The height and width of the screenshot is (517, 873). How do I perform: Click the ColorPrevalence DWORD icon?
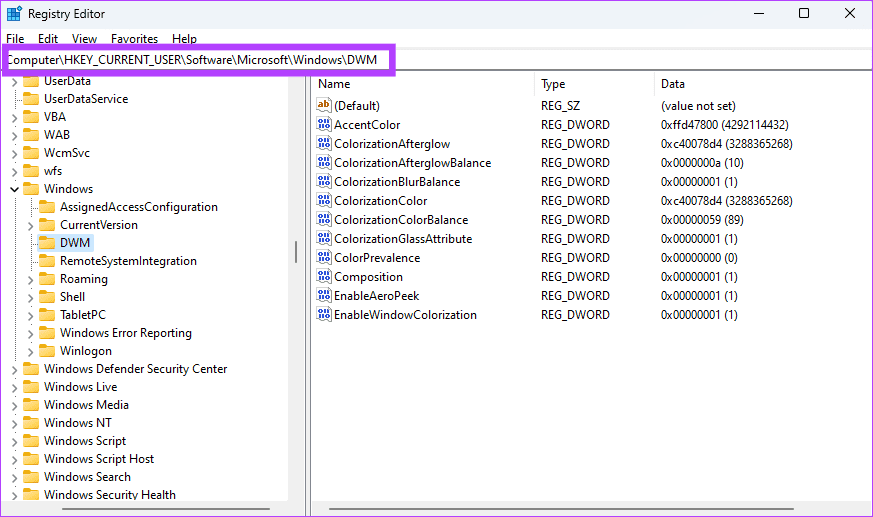(x=323, y=257)
